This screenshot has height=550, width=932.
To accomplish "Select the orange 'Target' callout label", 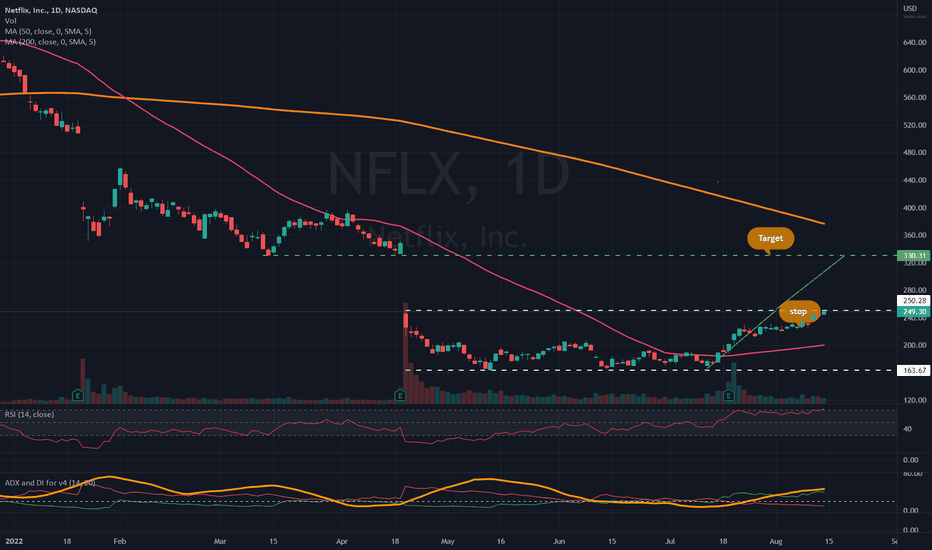I will coord(770,238).
